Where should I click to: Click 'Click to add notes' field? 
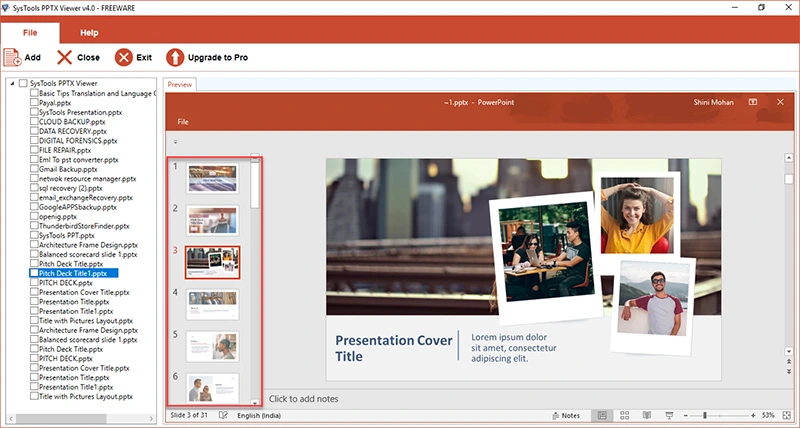[x=303, y=399]
